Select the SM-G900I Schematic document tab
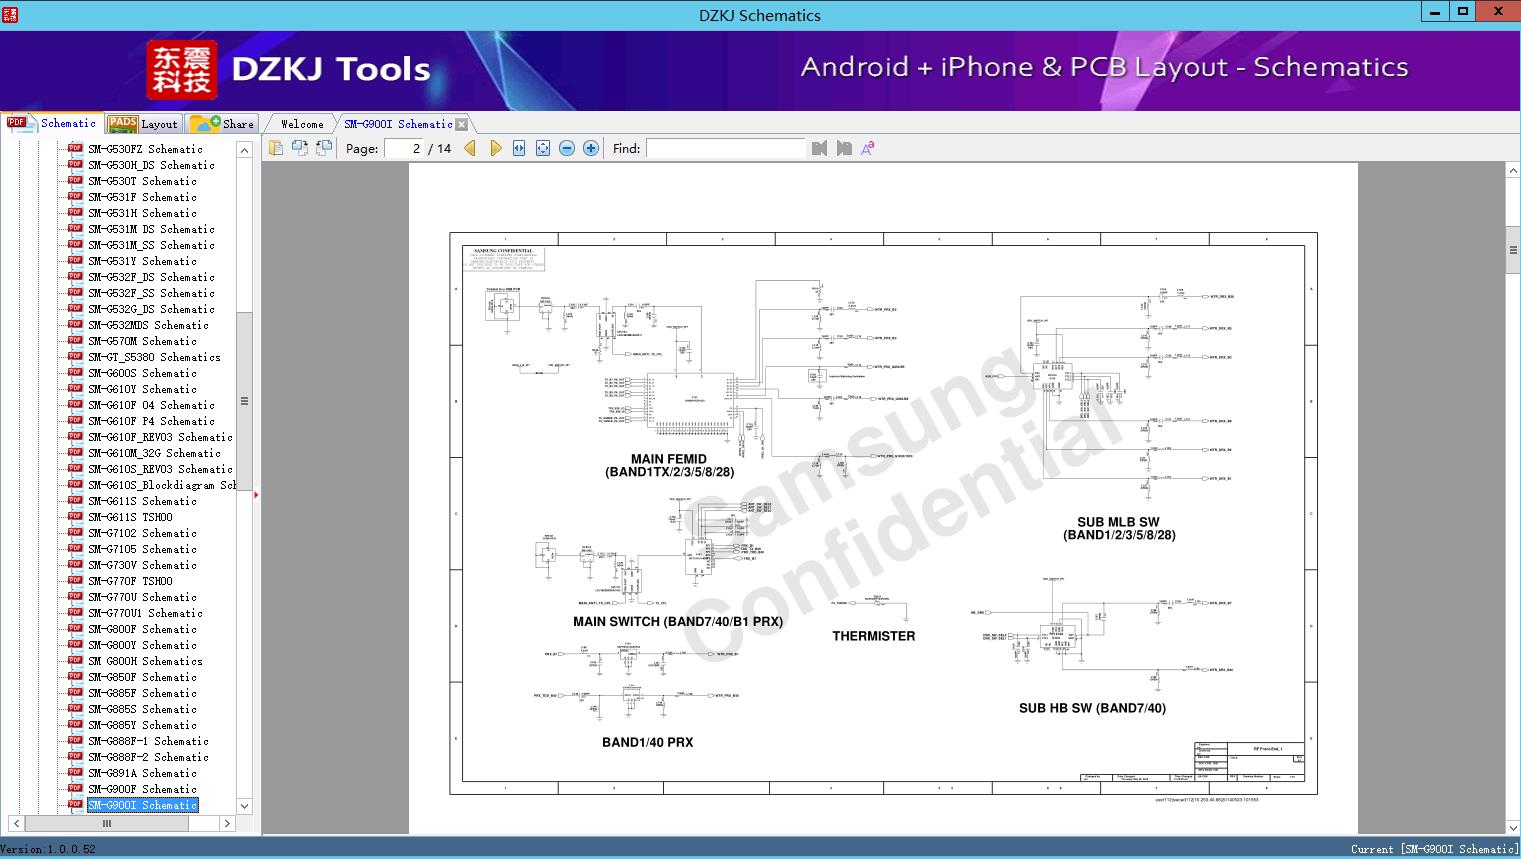The width and height of the screenshot is (1521, 859). click(x=398, y=124)
